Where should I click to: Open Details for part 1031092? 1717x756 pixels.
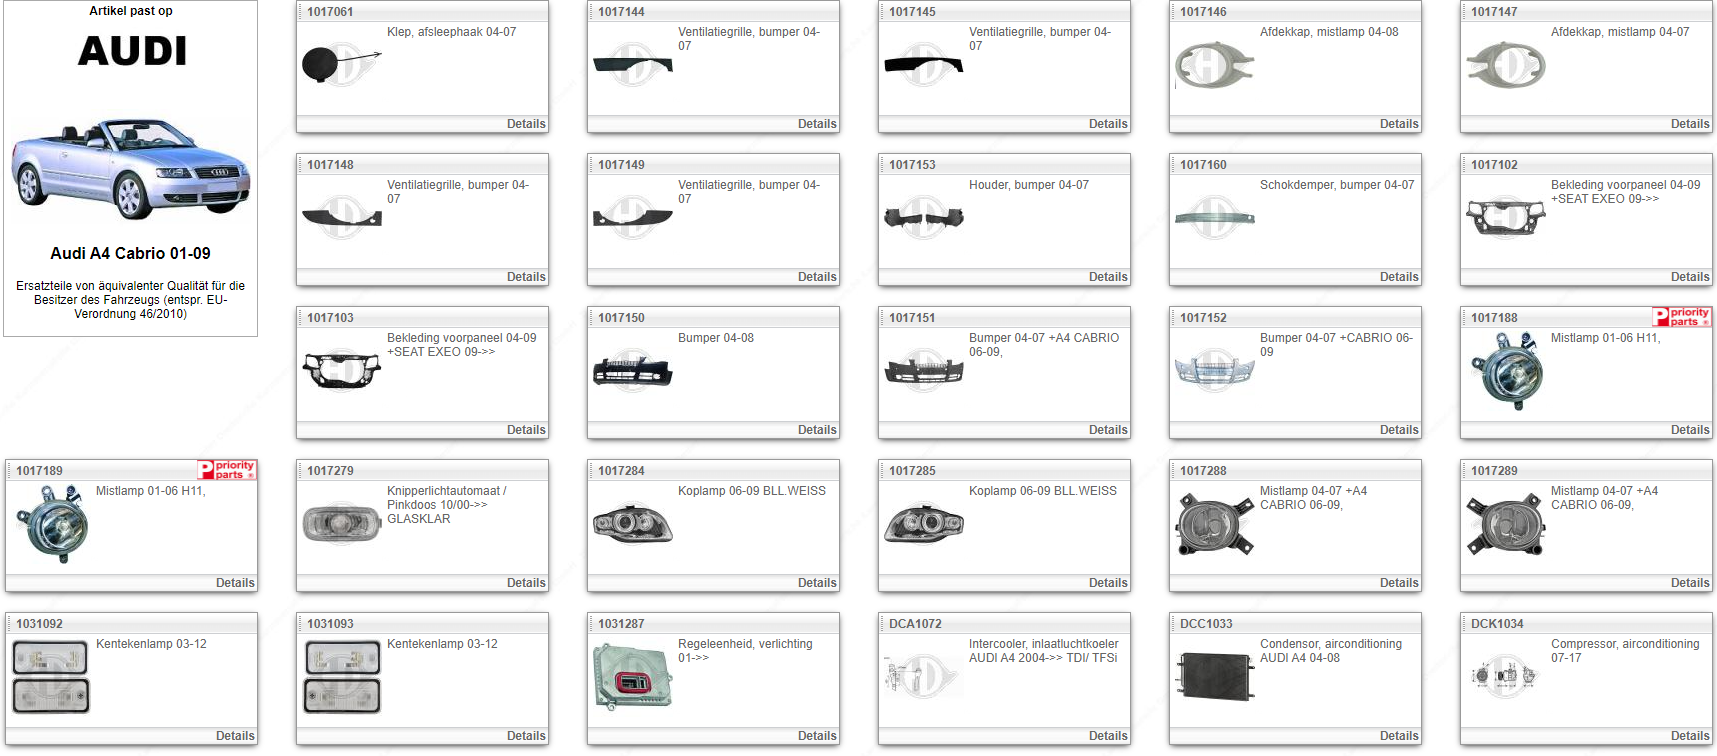pos(235,736)
